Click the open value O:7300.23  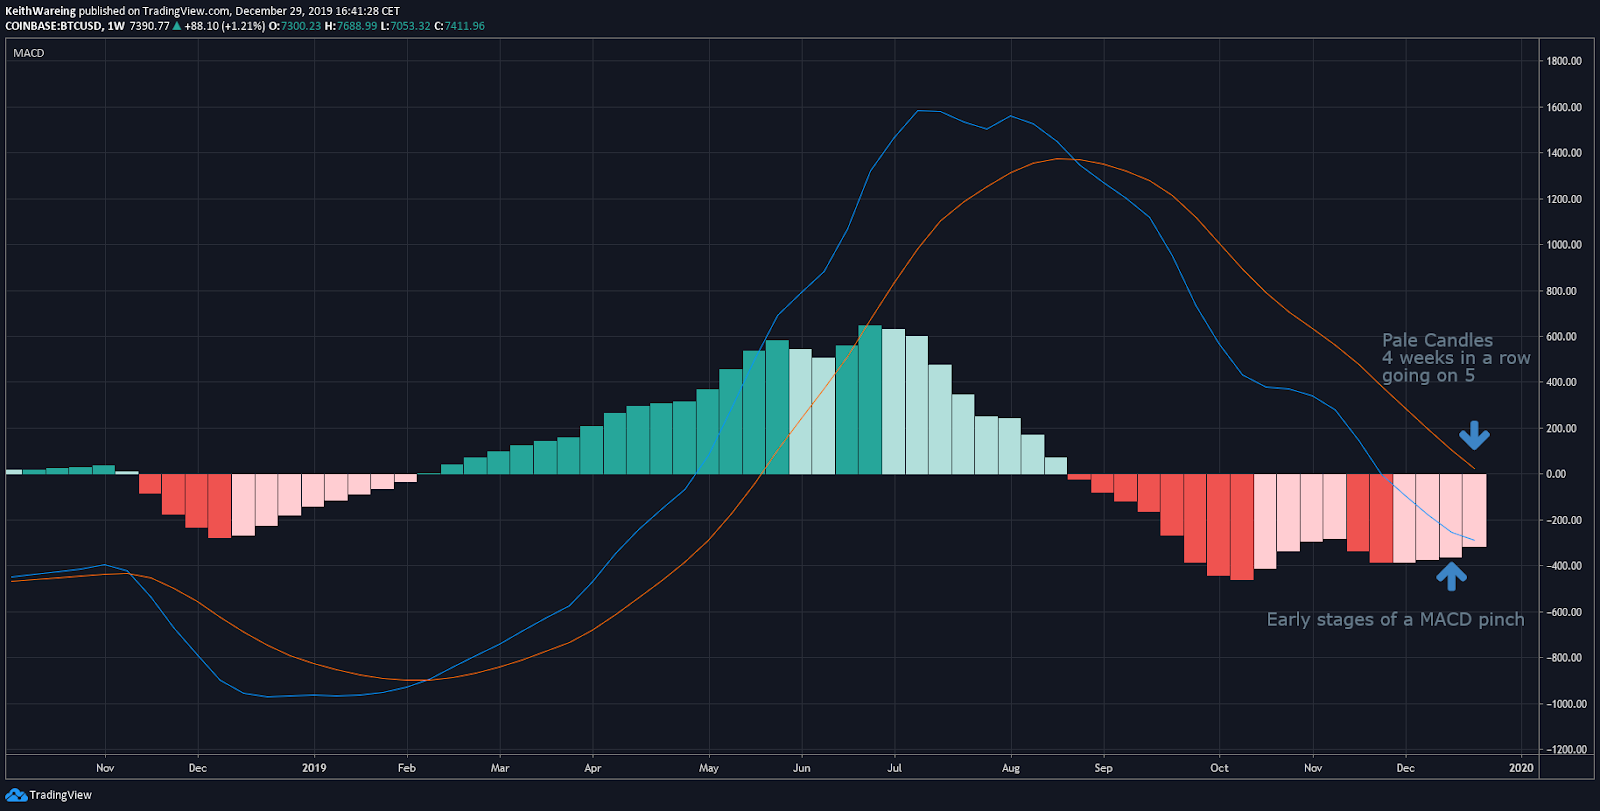pos(294,26)
